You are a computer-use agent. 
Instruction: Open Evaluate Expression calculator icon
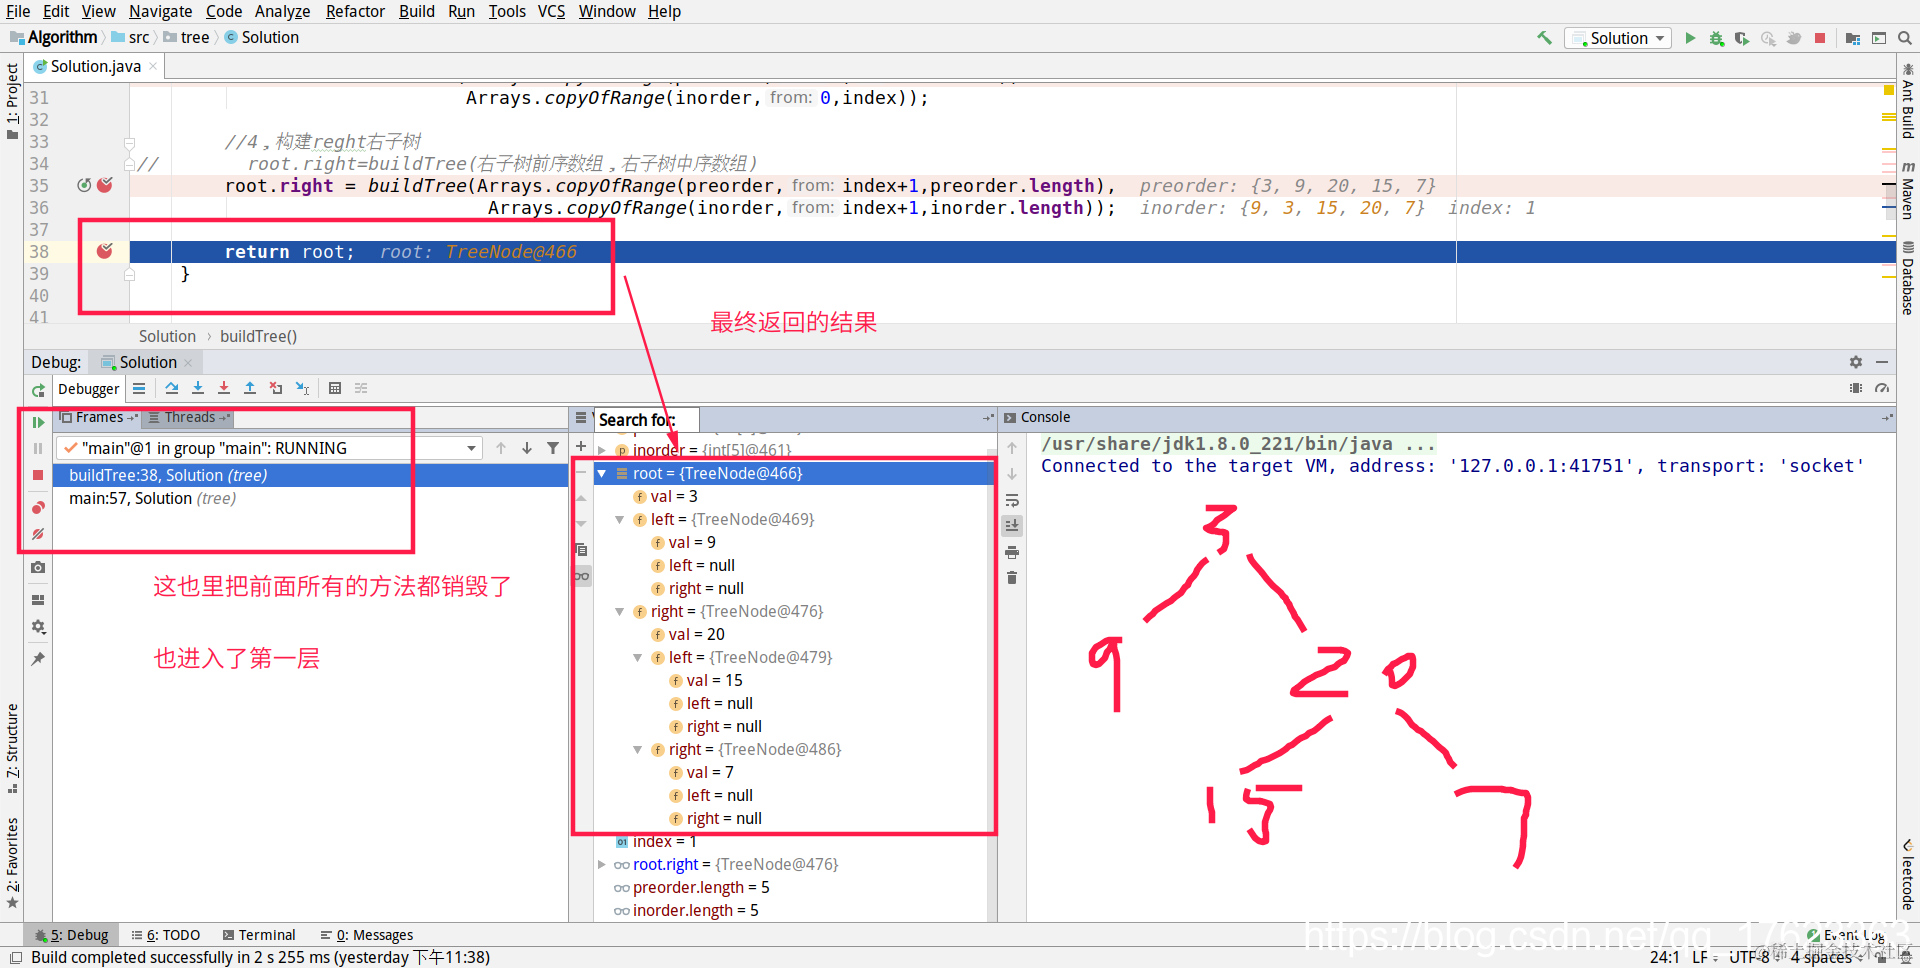335,388
